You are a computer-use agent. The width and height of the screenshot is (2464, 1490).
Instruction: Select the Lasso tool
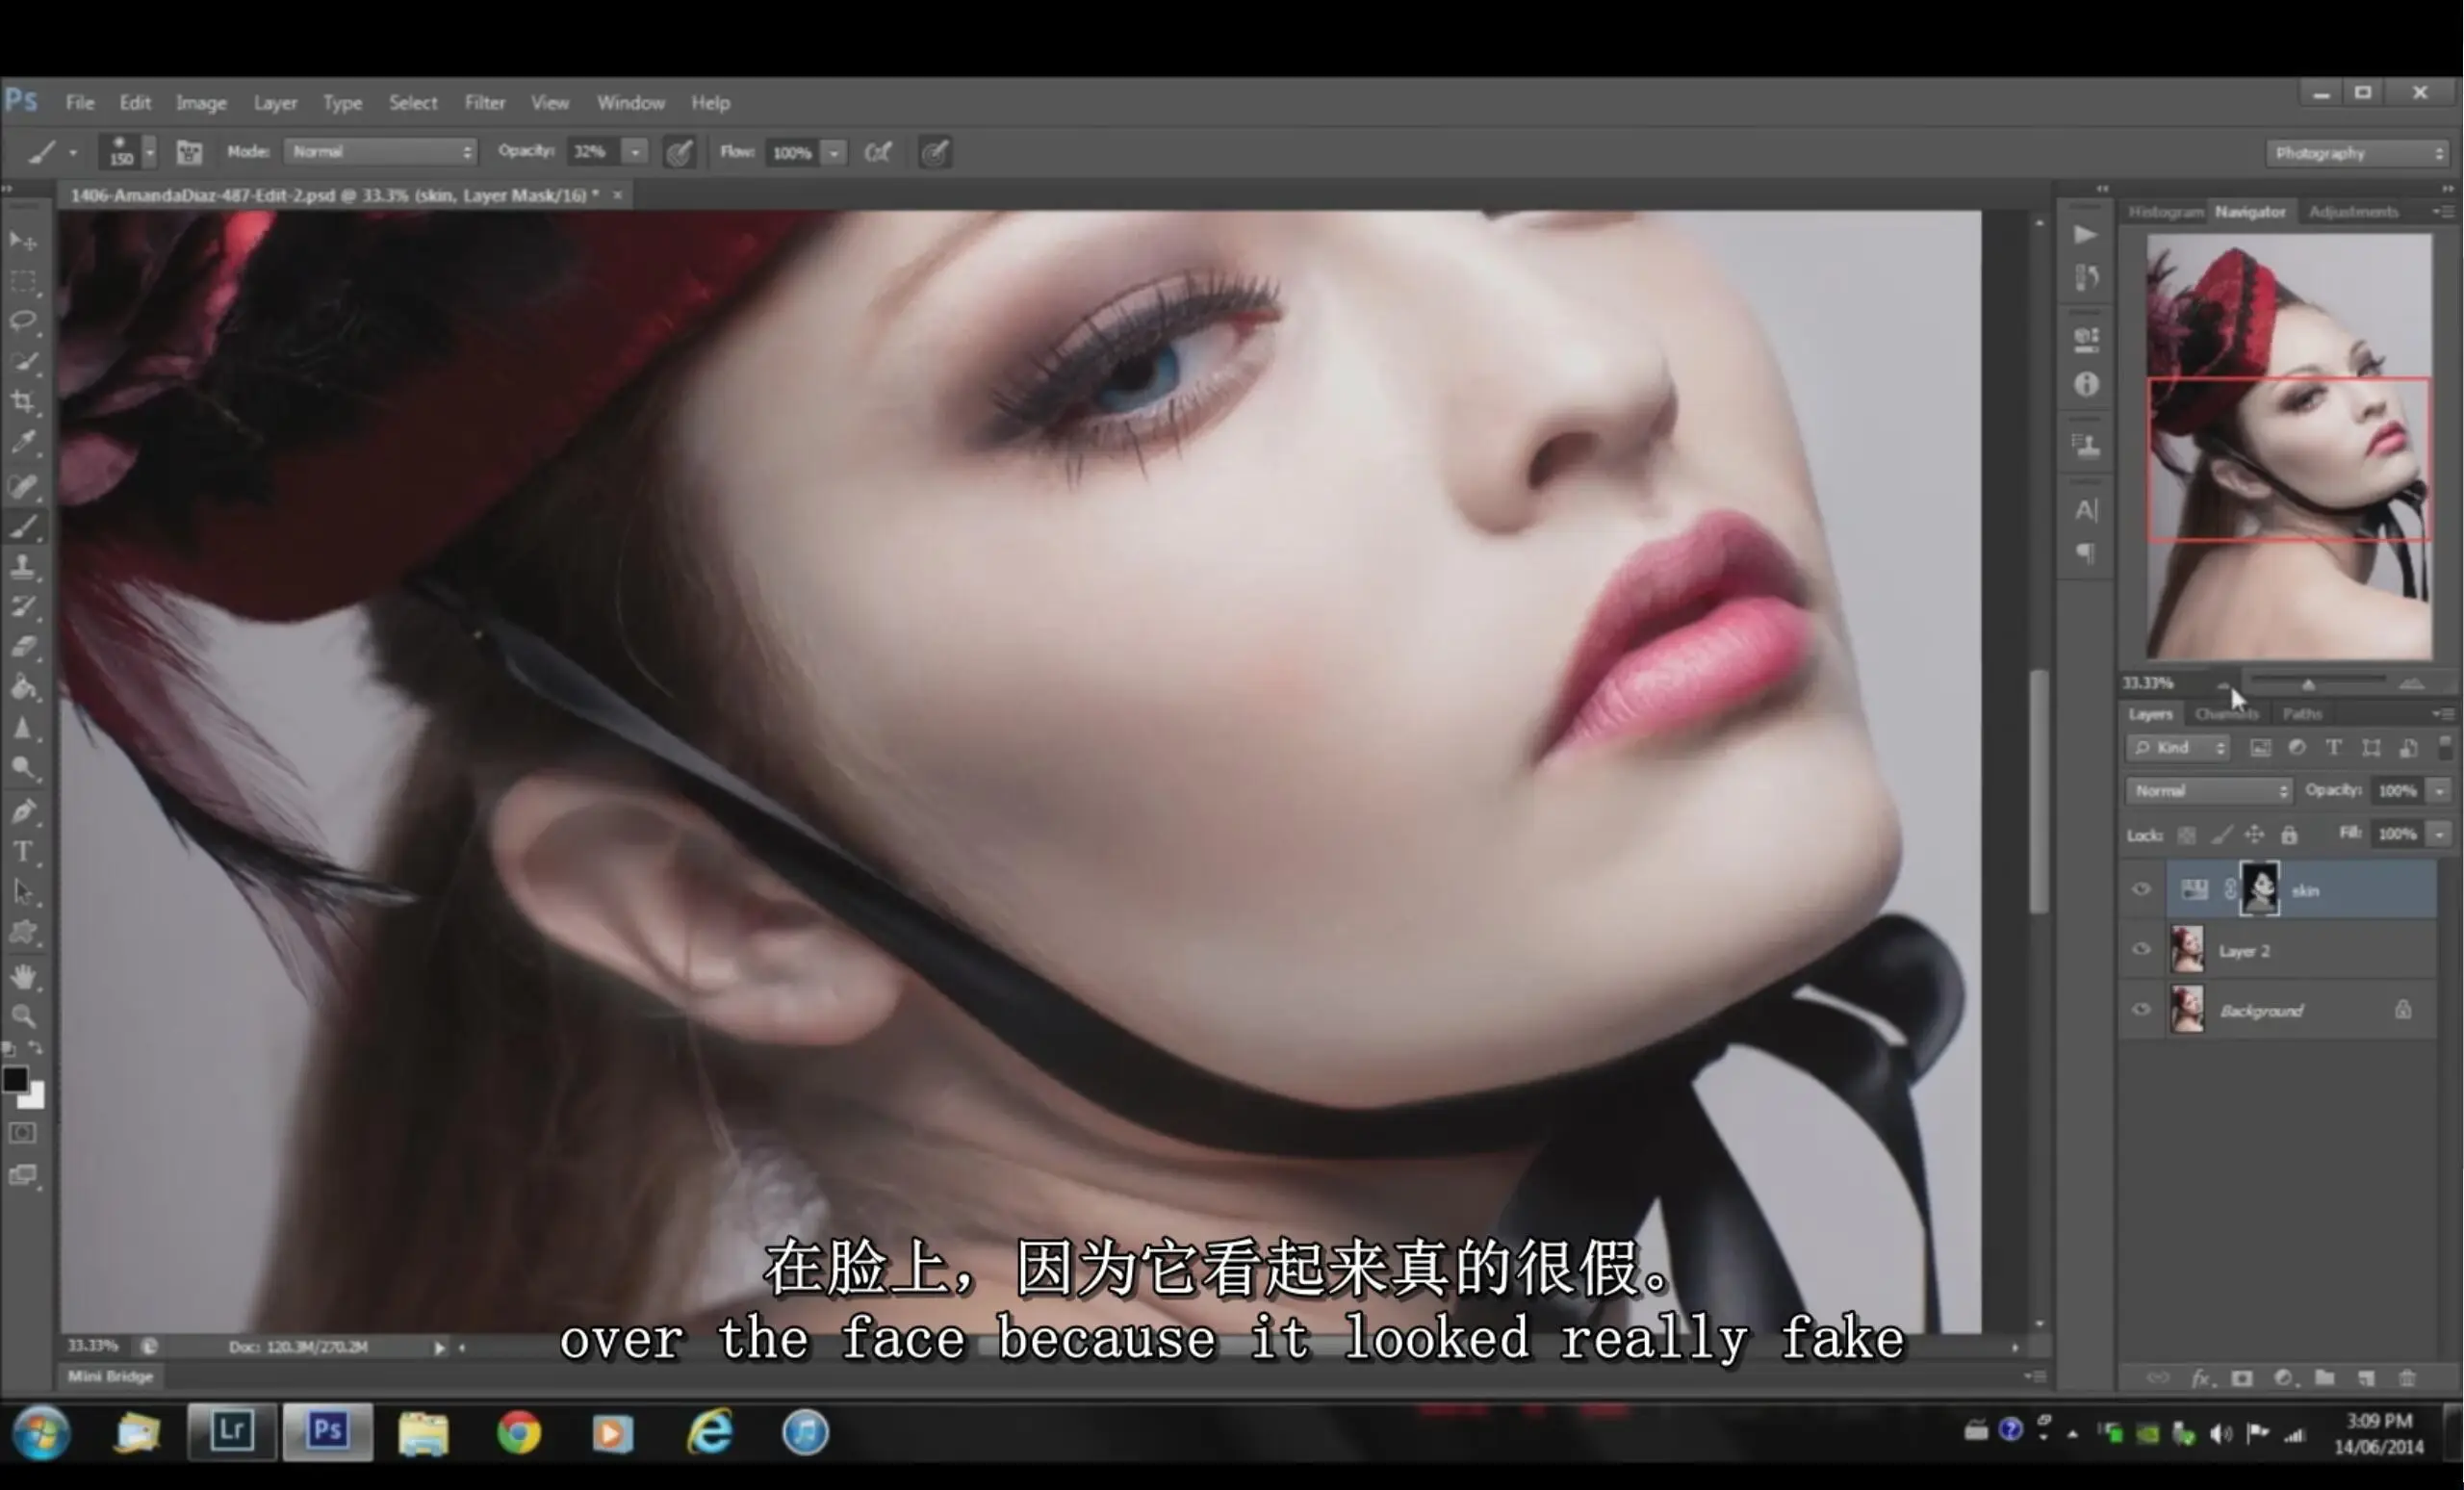(x=23, y=321)
